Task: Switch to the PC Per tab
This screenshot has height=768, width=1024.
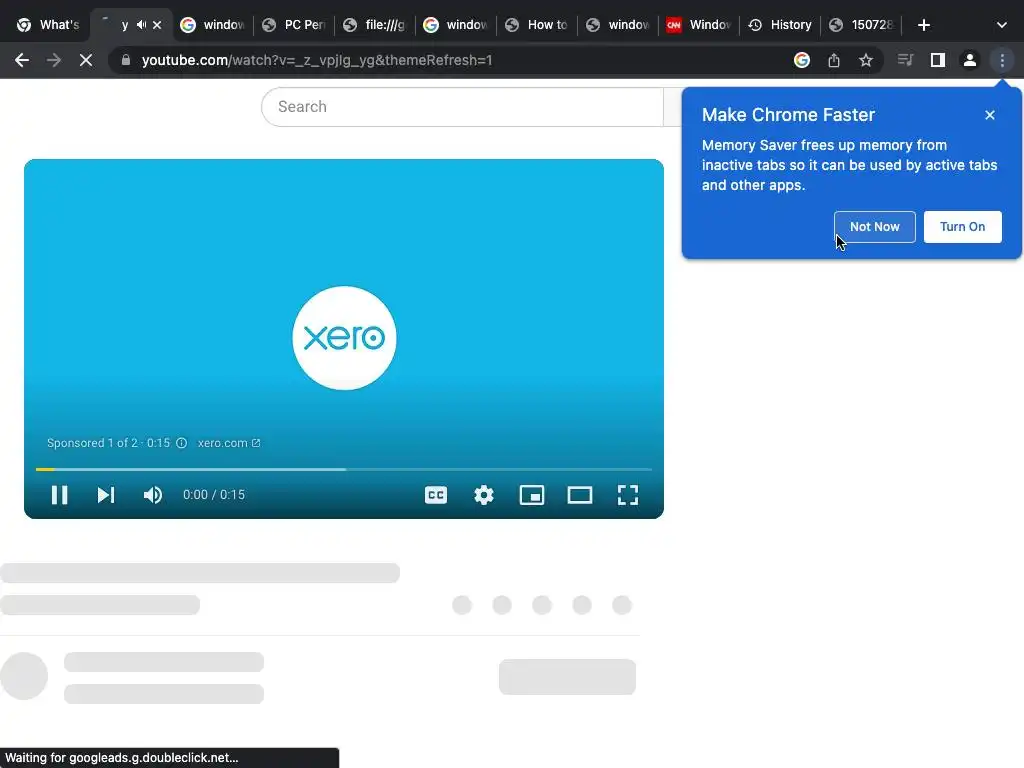Action: 294,25
